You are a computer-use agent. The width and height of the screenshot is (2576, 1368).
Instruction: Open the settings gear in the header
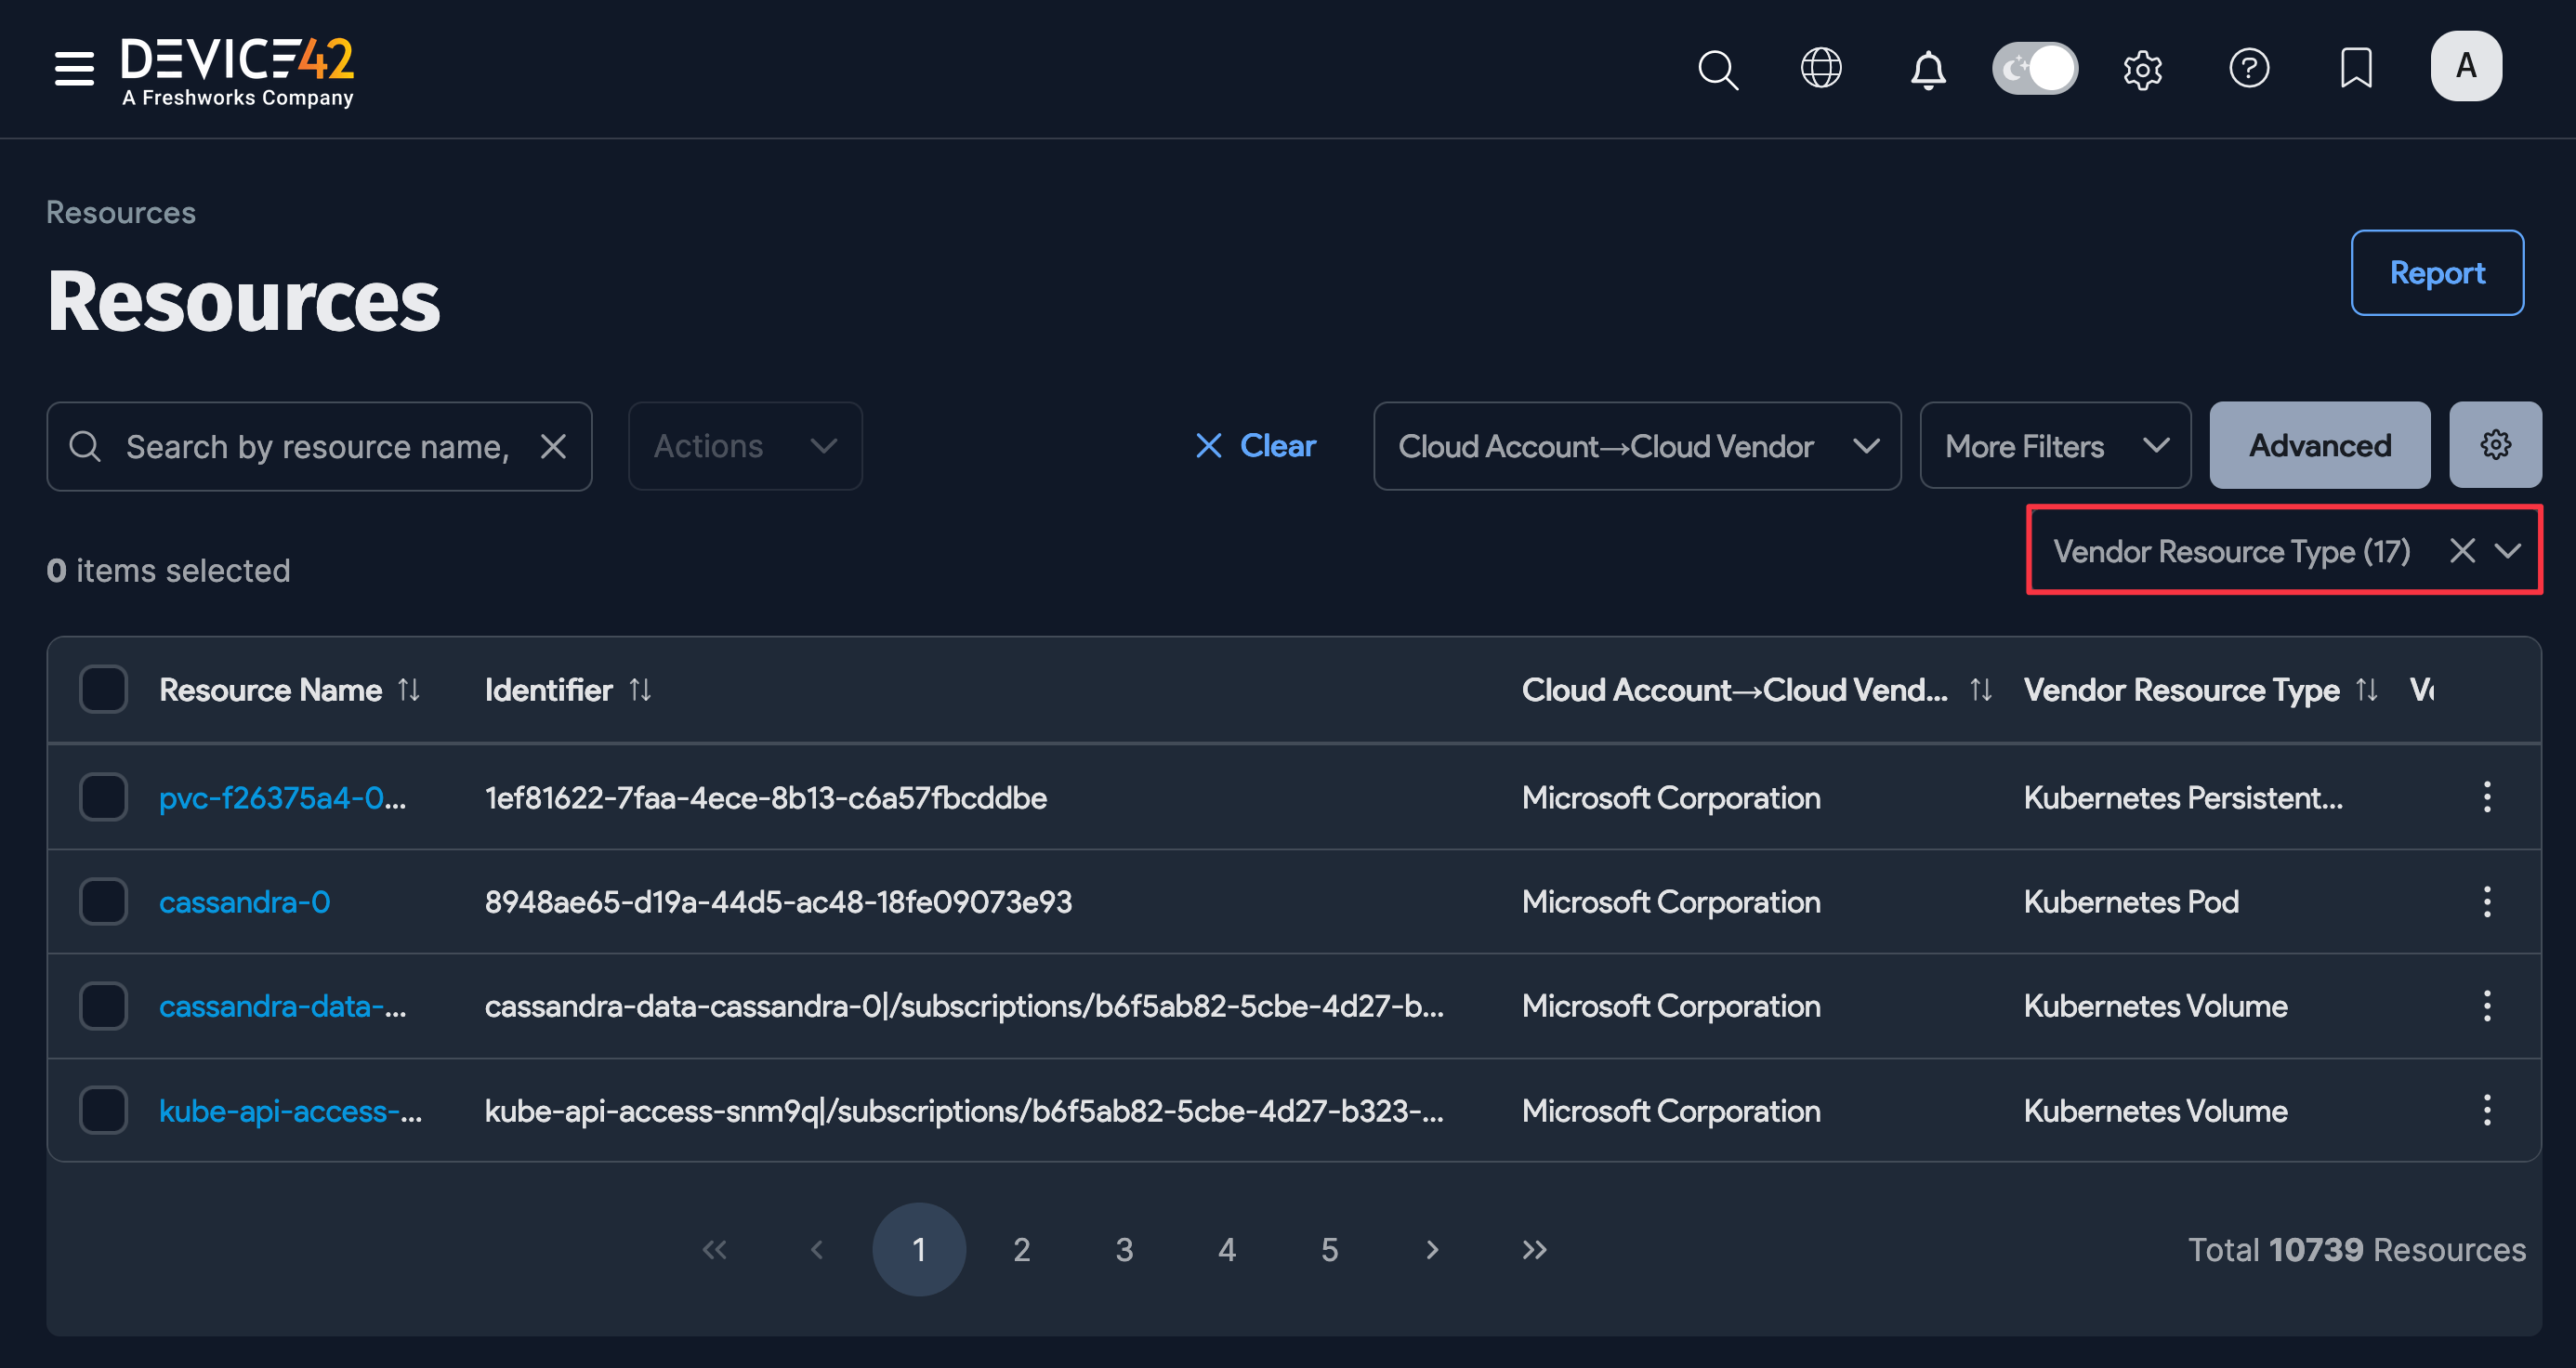coord(2142,68)
